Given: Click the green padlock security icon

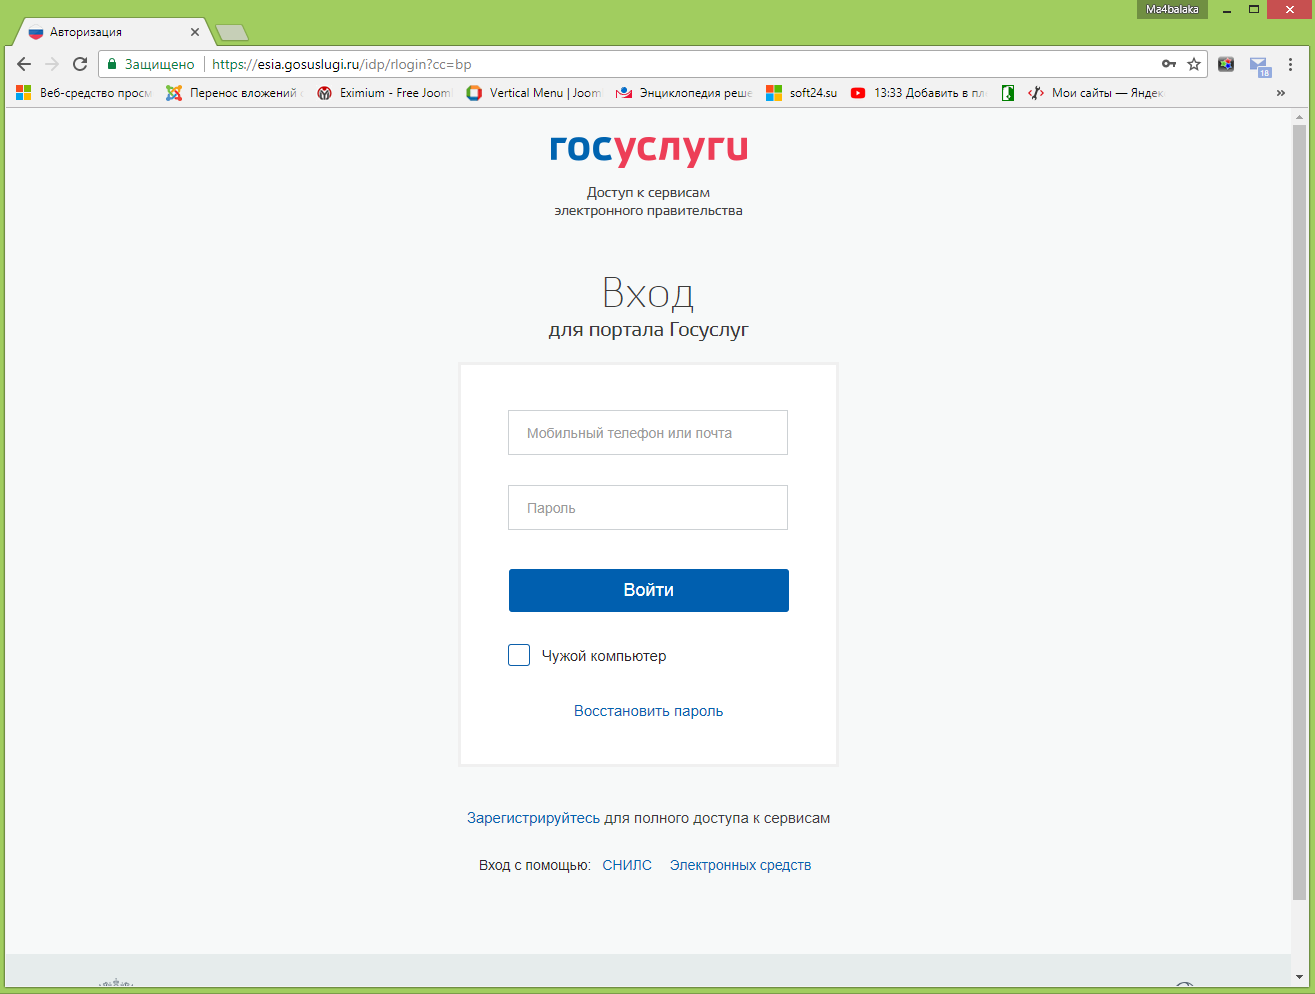Looking at the screenshot, I should pos(112,64).
